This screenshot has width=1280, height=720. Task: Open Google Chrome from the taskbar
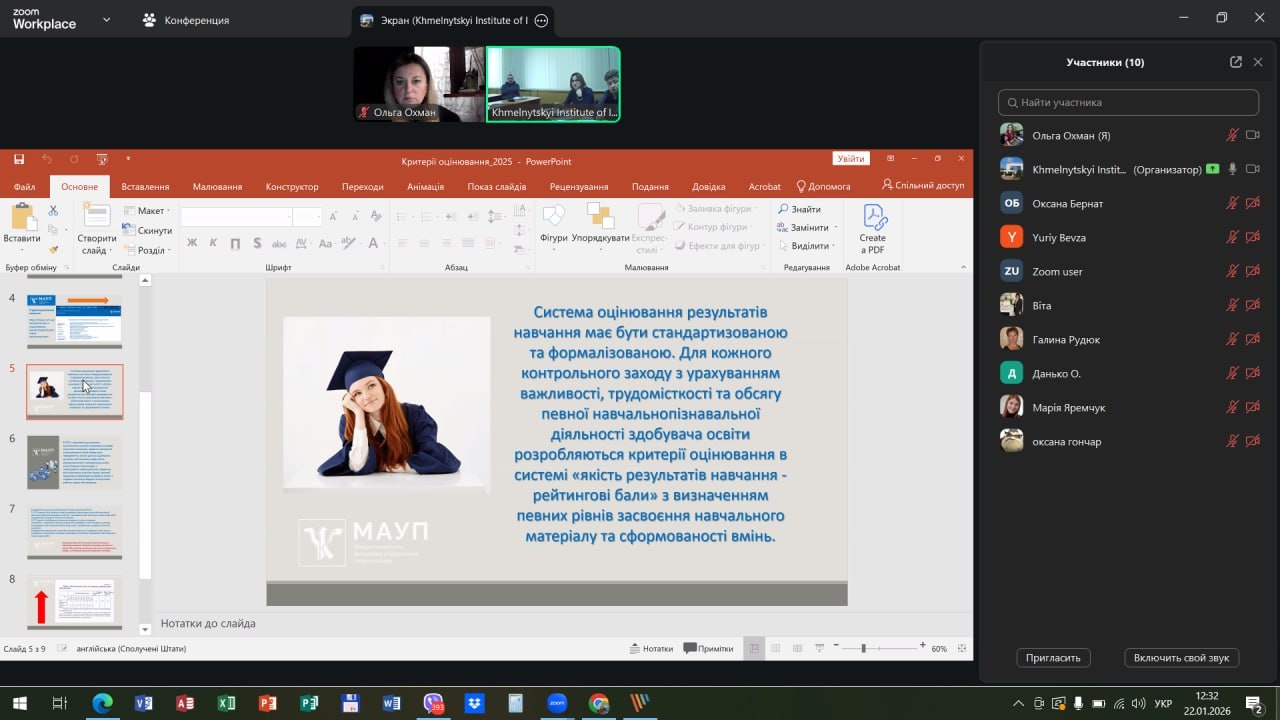(598, 703)
